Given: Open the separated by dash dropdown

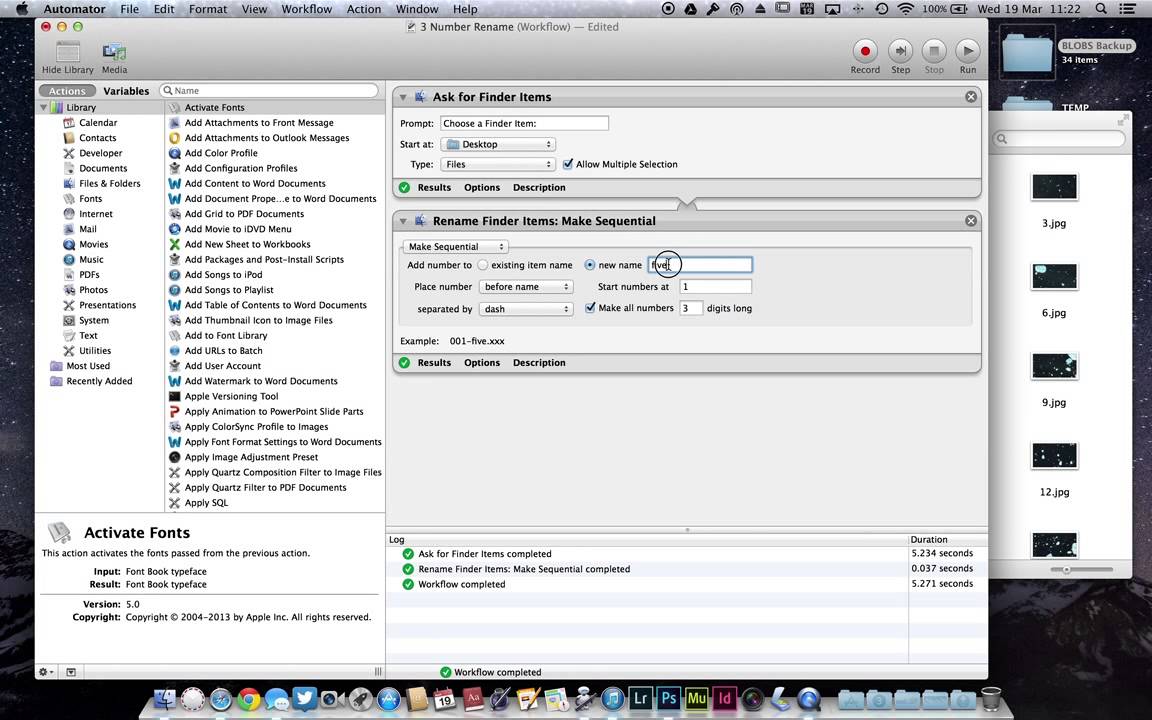Looking at the screenshot, I should (x=526, y=309).
